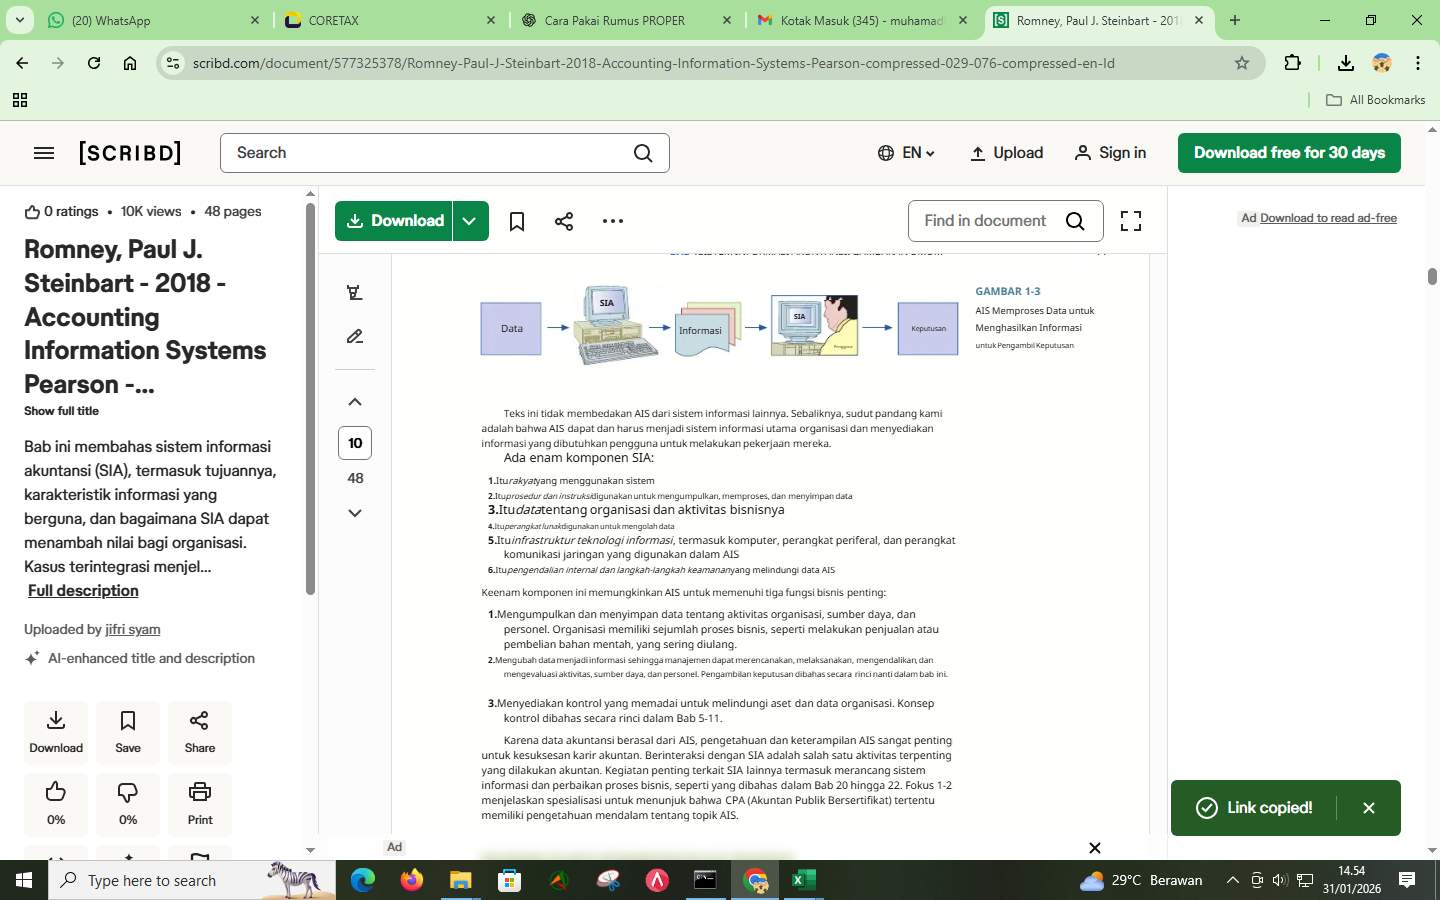Open the Full description link
The height and width of the screenshot is (900, 1440).
point(83,590)
